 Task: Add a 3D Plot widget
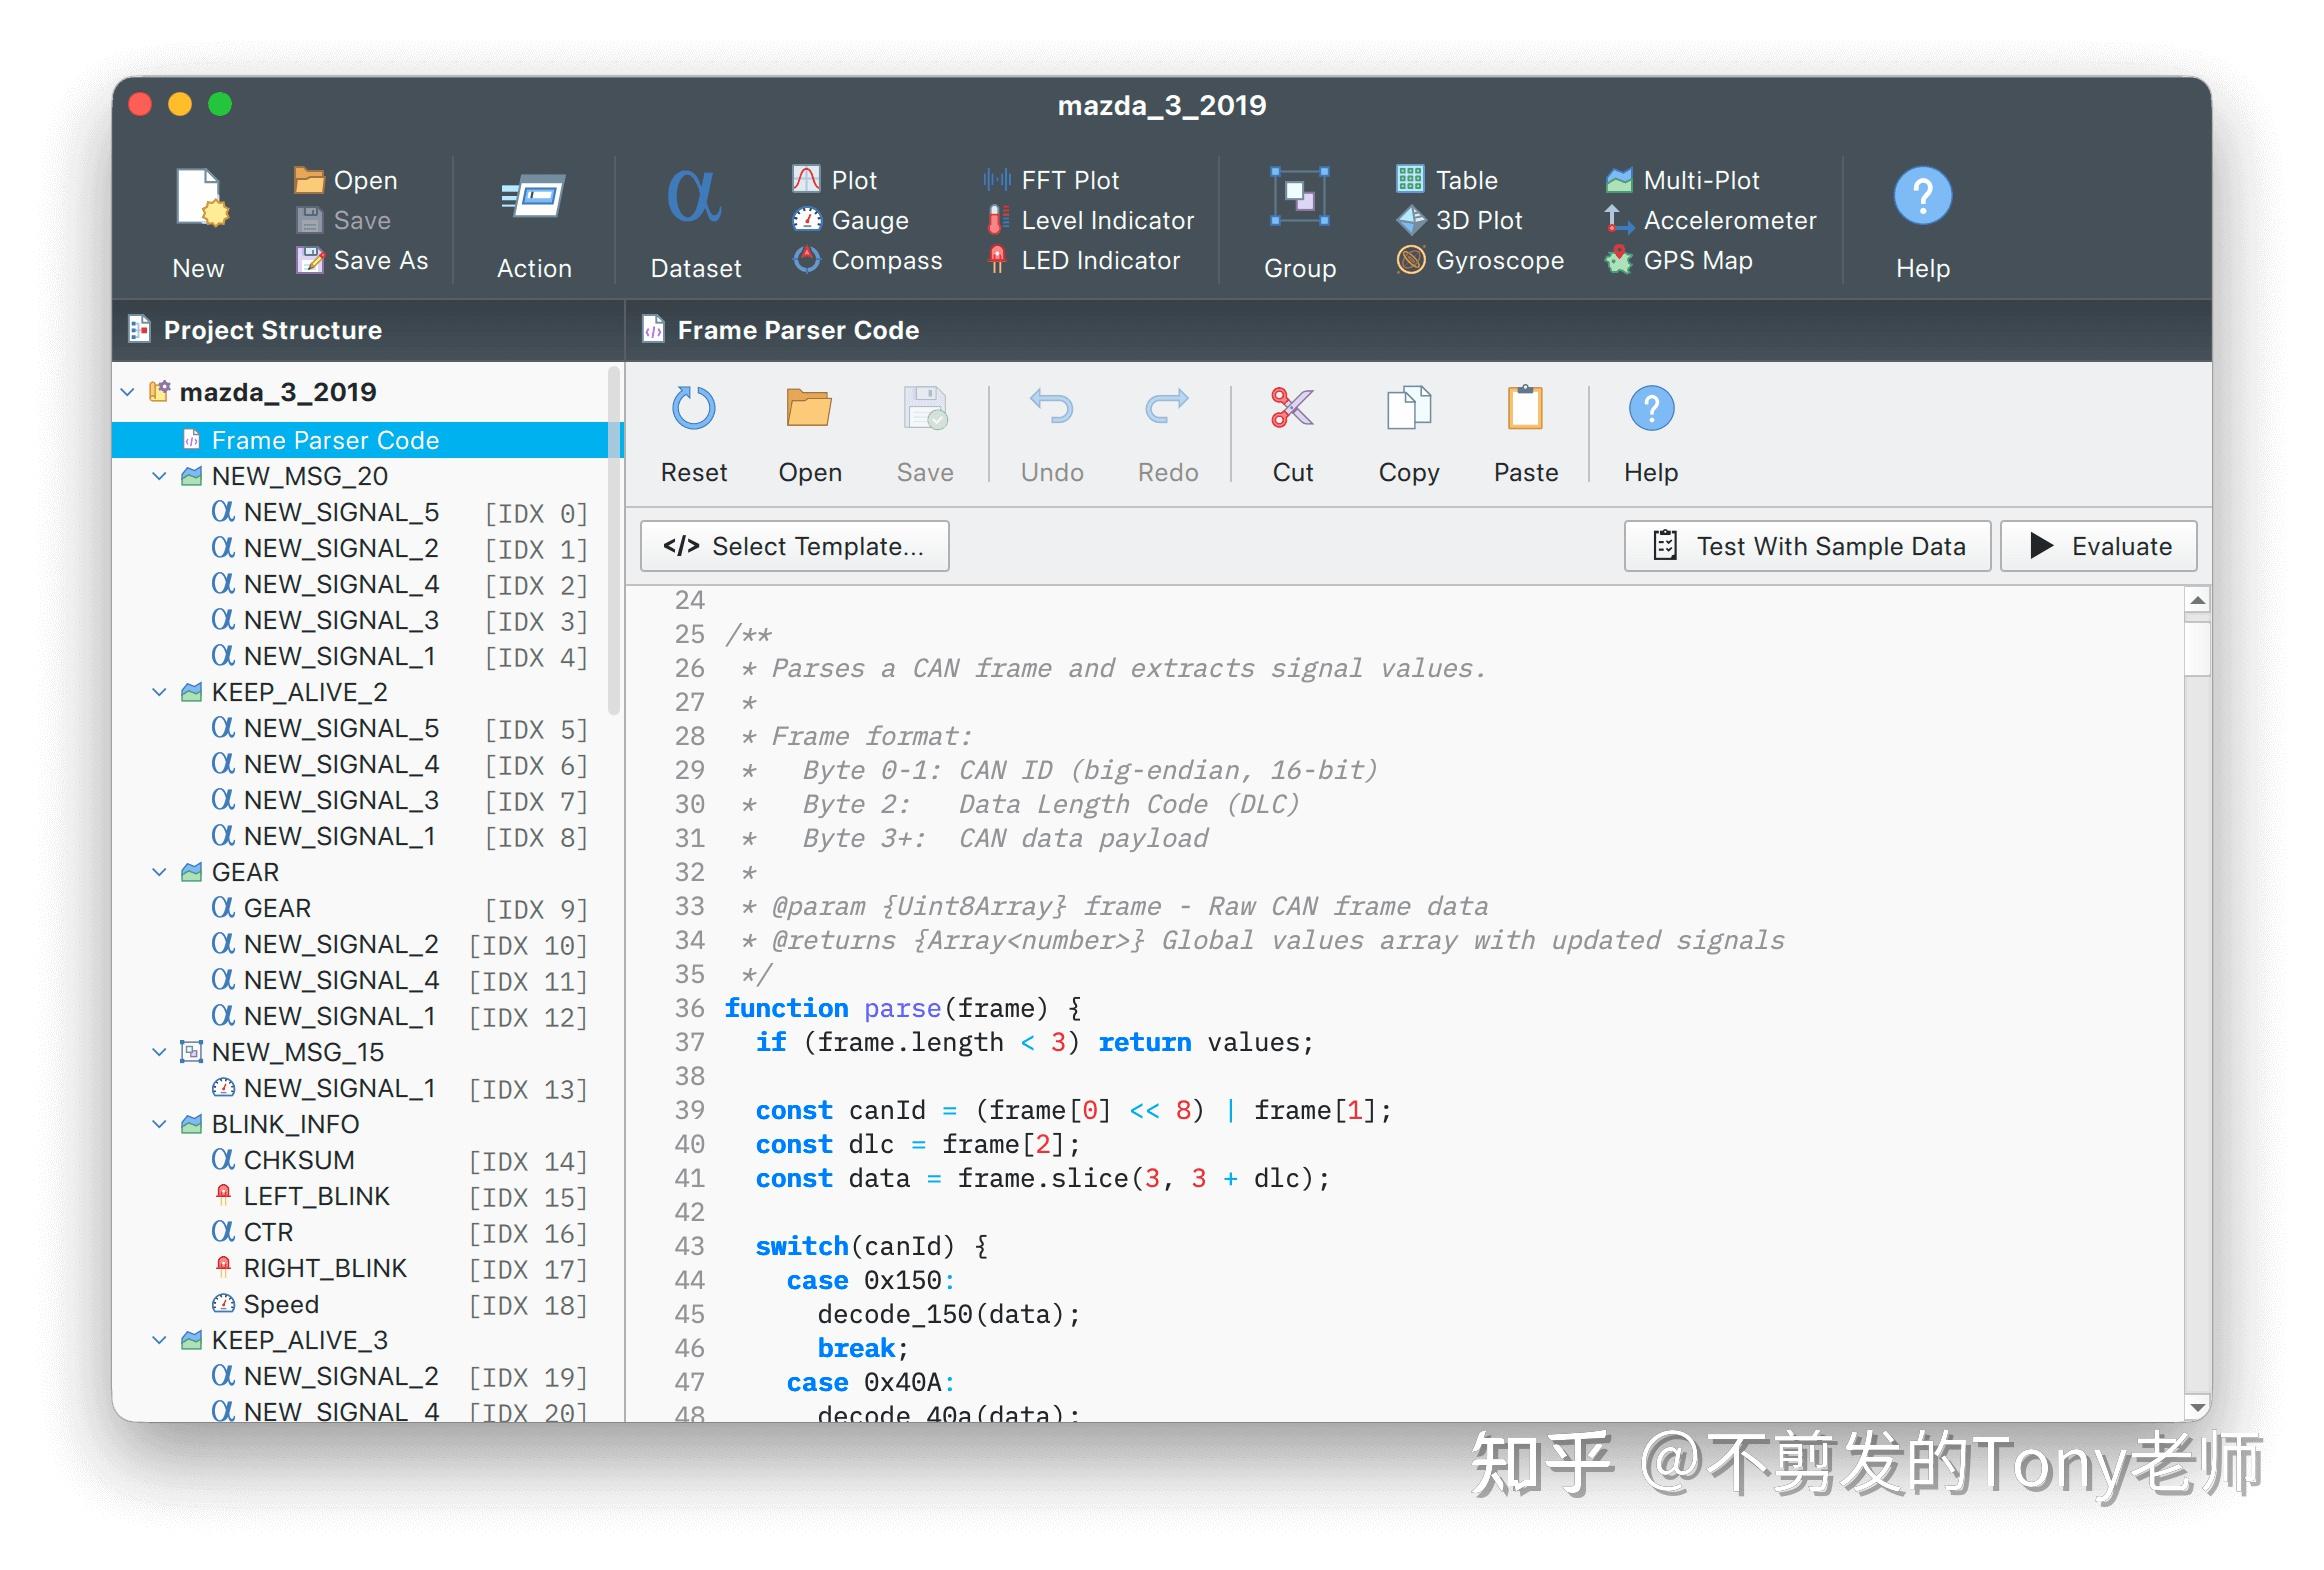(x=1460, y=220)
